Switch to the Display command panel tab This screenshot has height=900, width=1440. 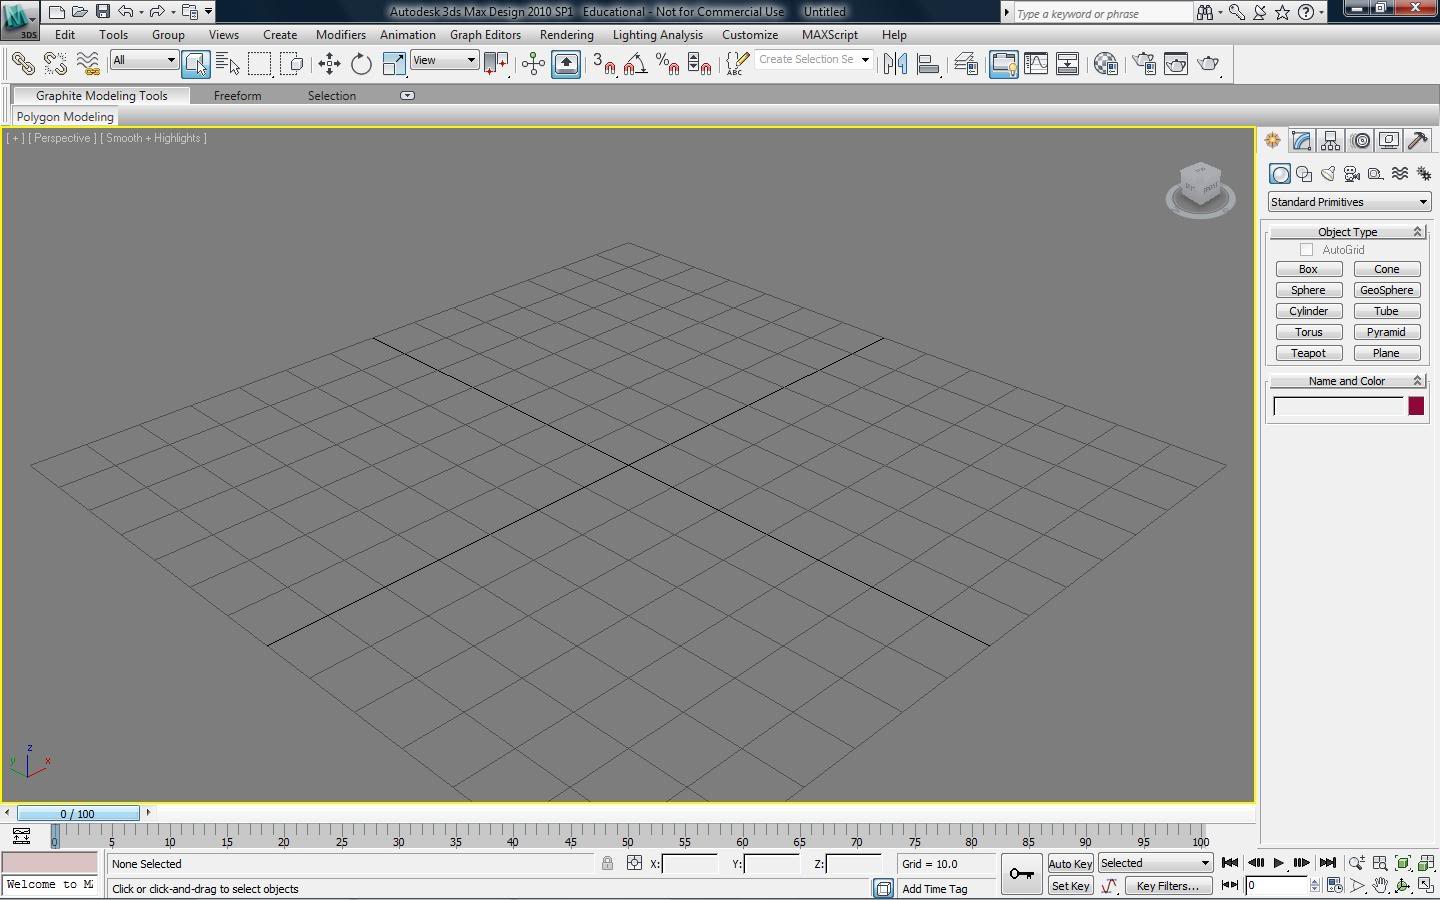point(1389,141)
